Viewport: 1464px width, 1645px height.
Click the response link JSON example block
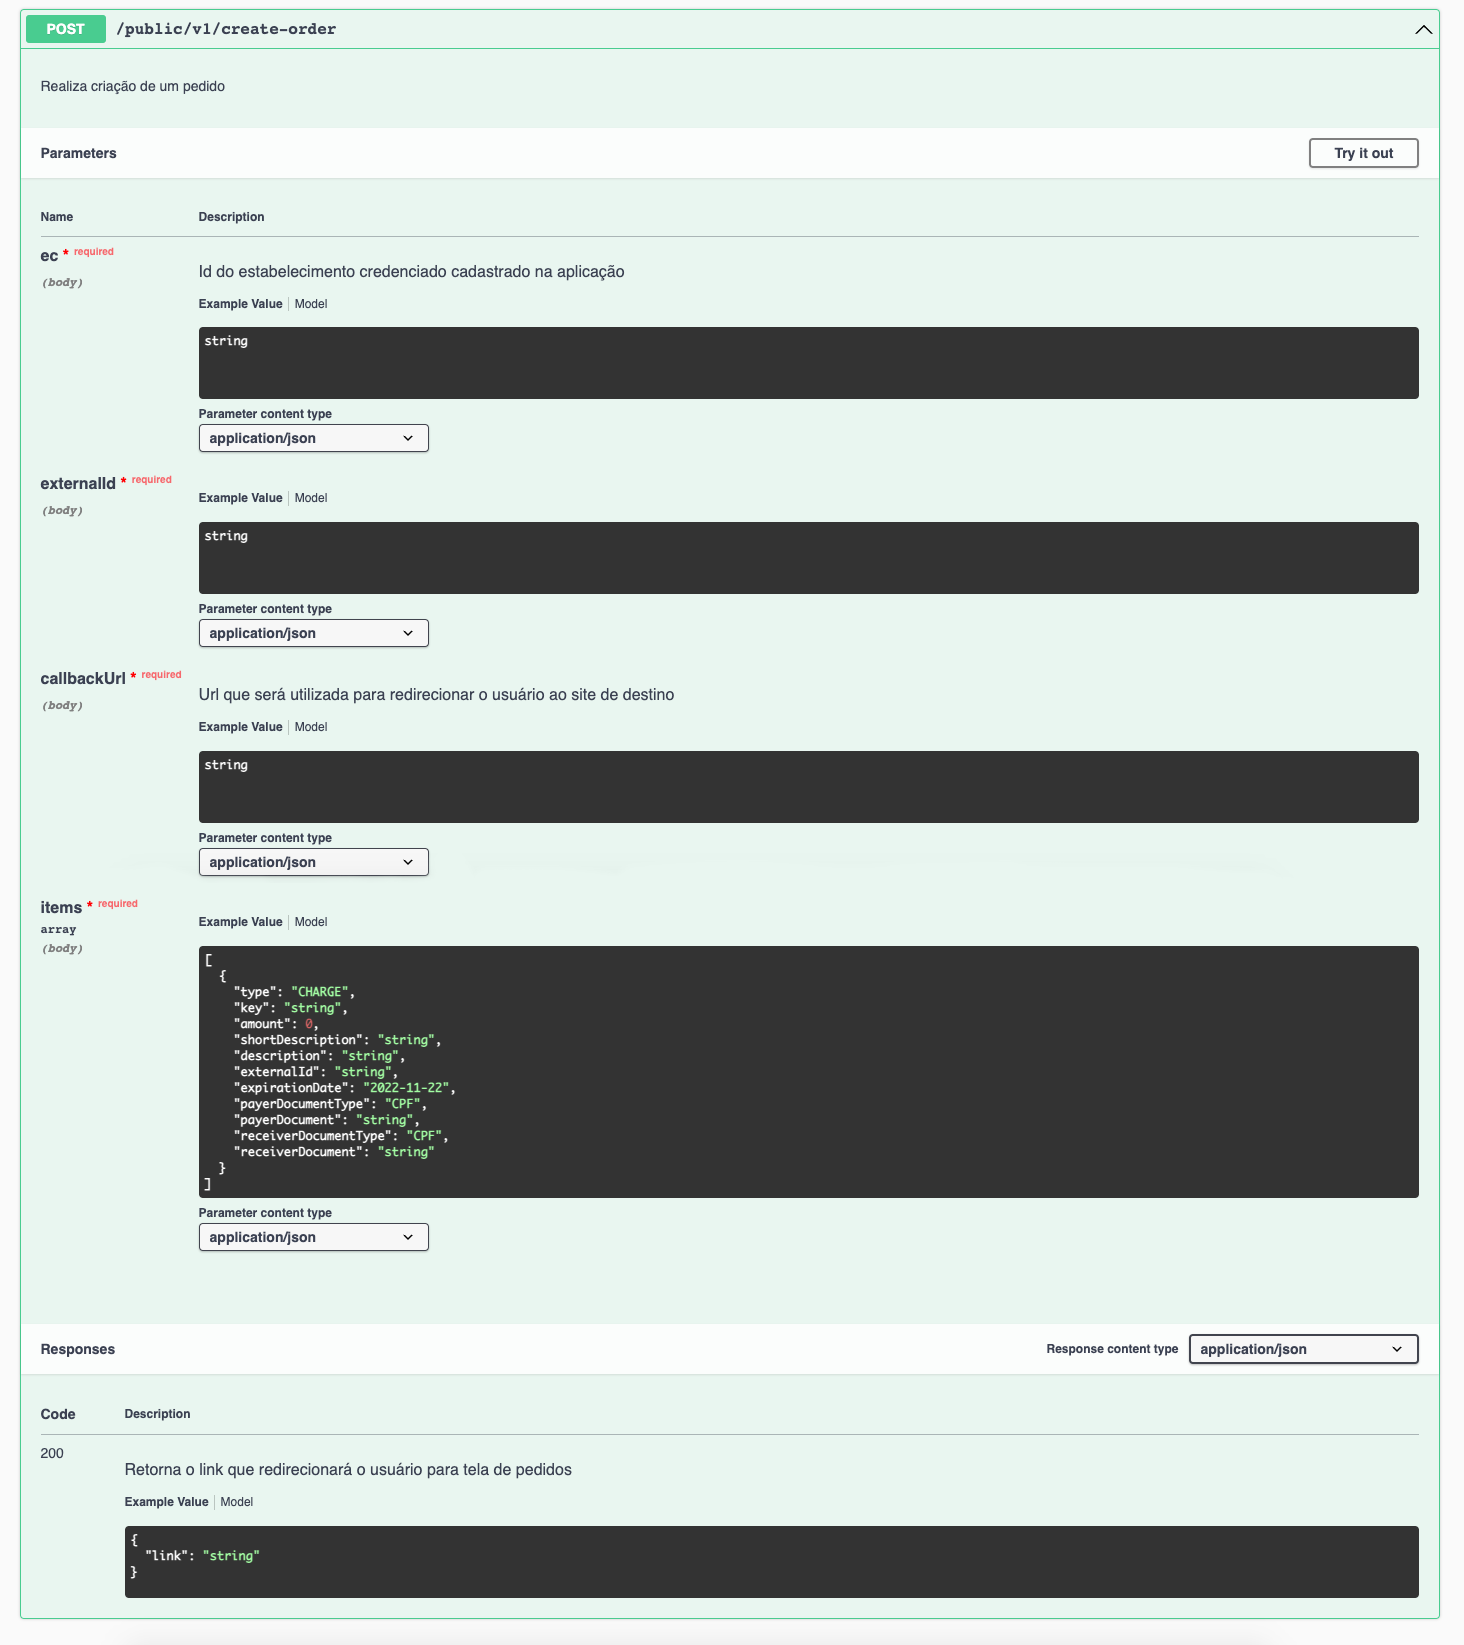771,1561
